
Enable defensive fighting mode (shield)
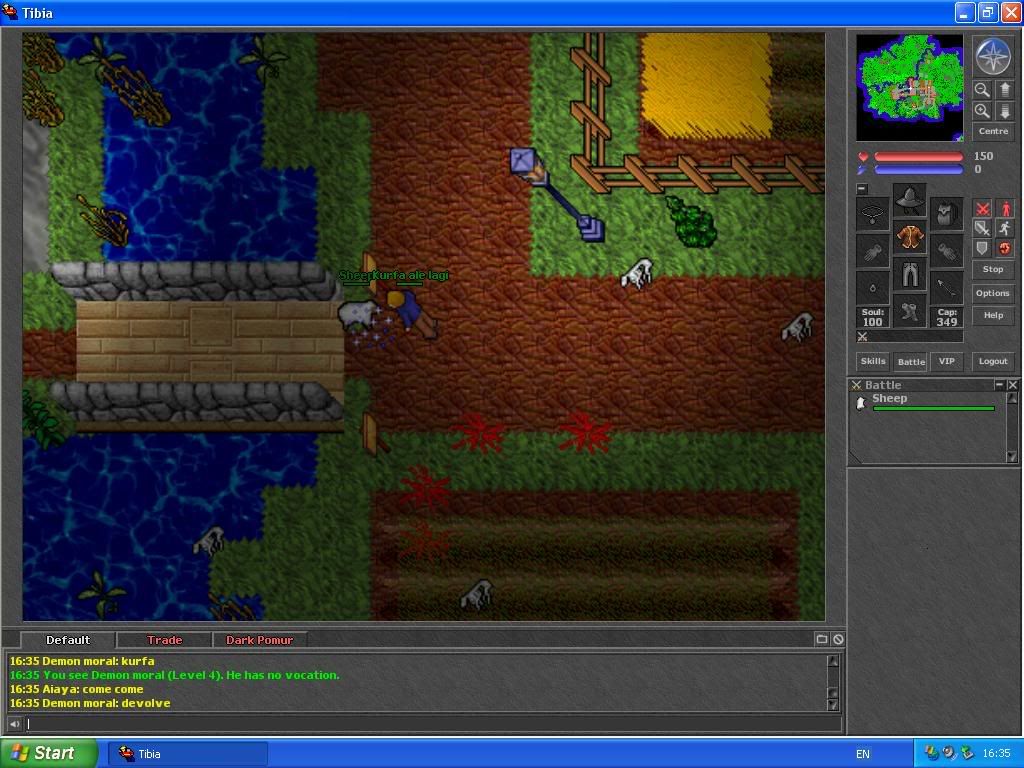click(982, 248)
